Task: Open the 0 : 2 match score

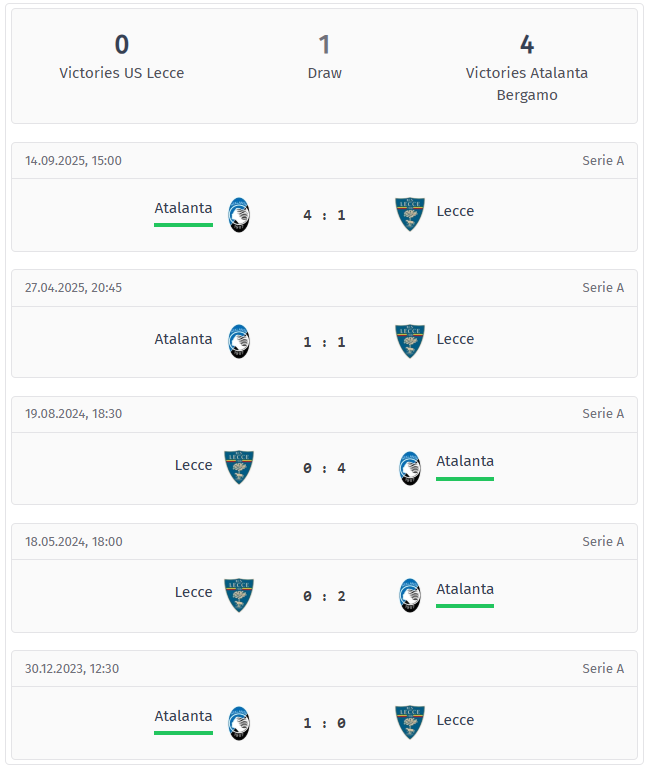Action: tap(324, 596)
